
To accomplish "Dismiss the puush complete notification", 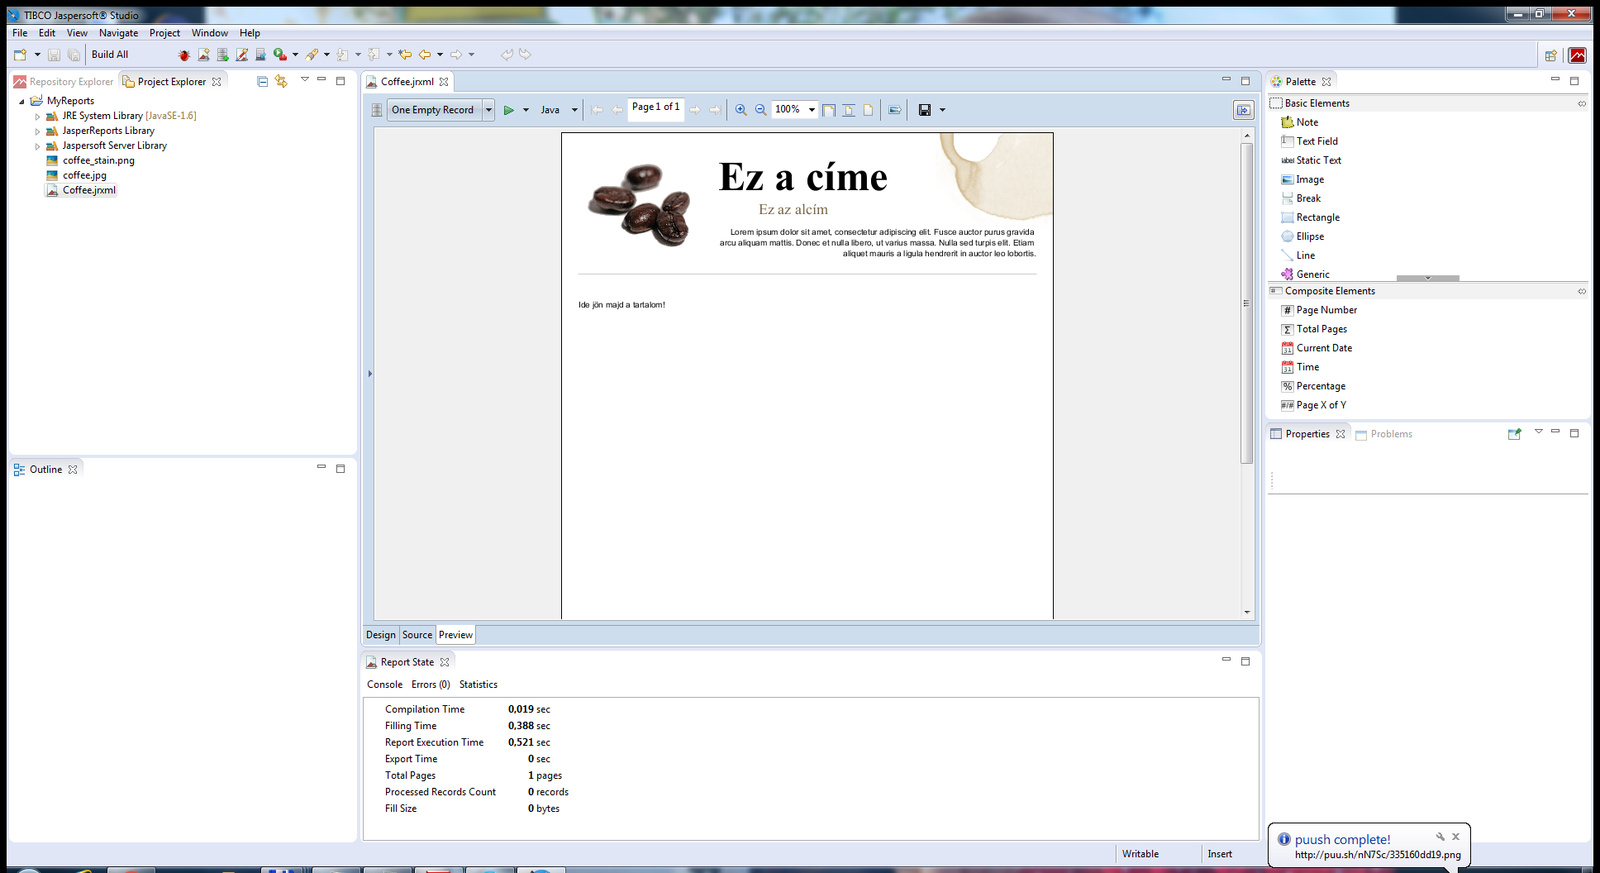I will (1456, 837).
